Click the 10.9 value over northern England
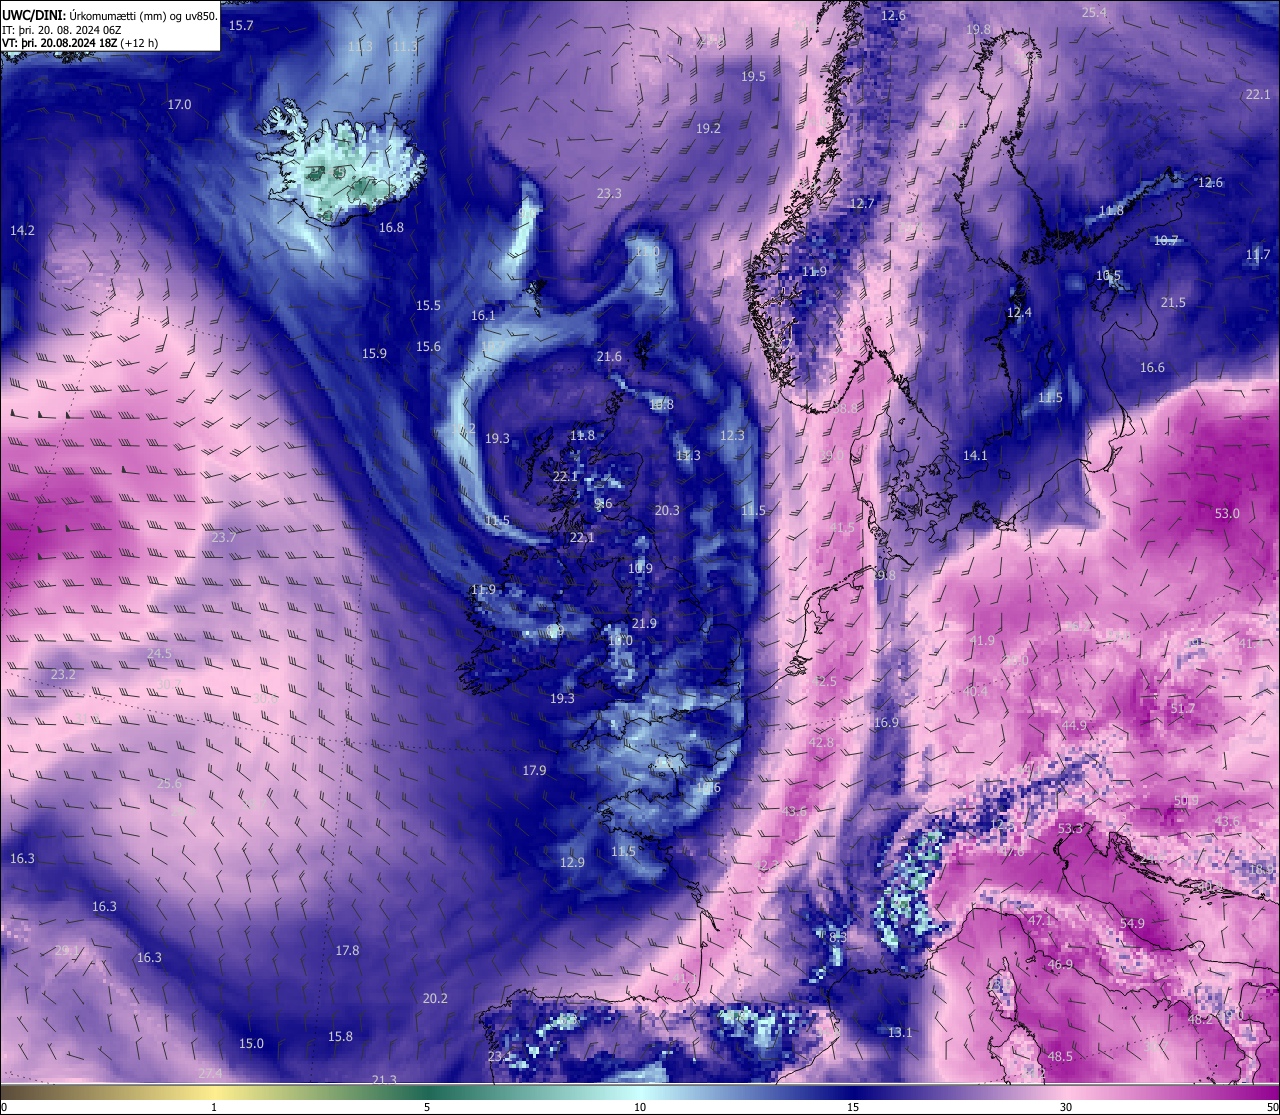1280x1115 pixels. pyautogui.click(x=640, y=569)
